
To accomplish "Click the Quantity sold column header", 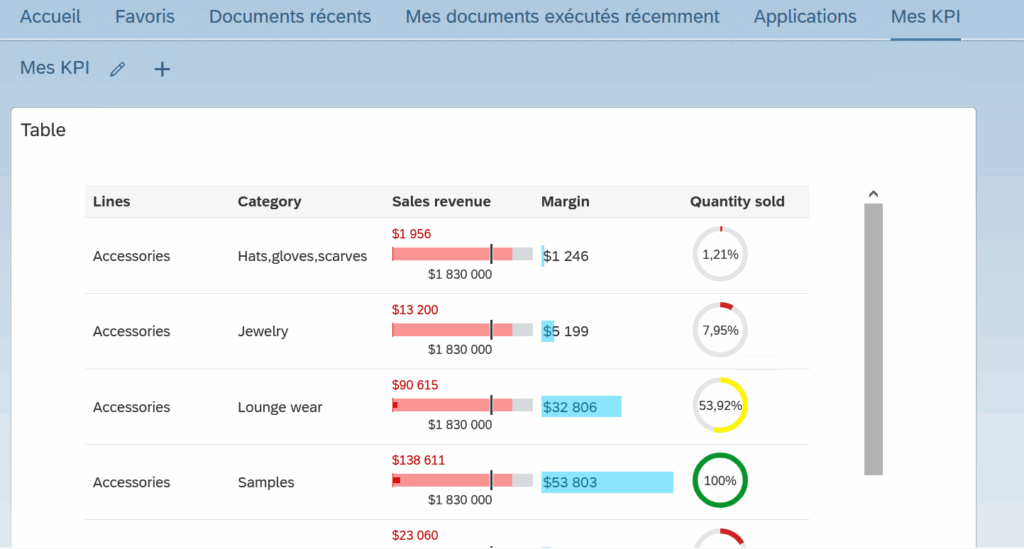I will pyautogui.click(x=737, y=201).
